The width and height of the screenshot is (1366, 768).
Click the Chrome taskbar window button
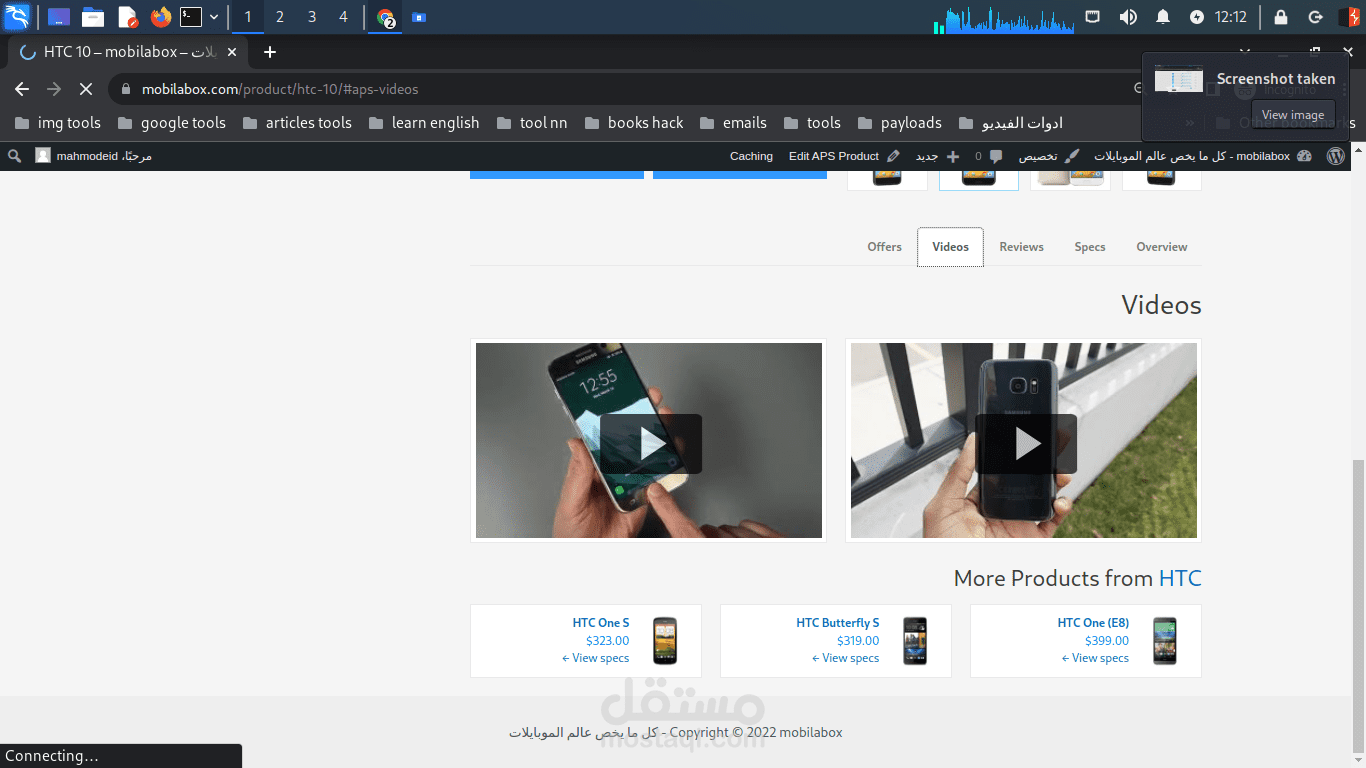[x=386, y=17]
